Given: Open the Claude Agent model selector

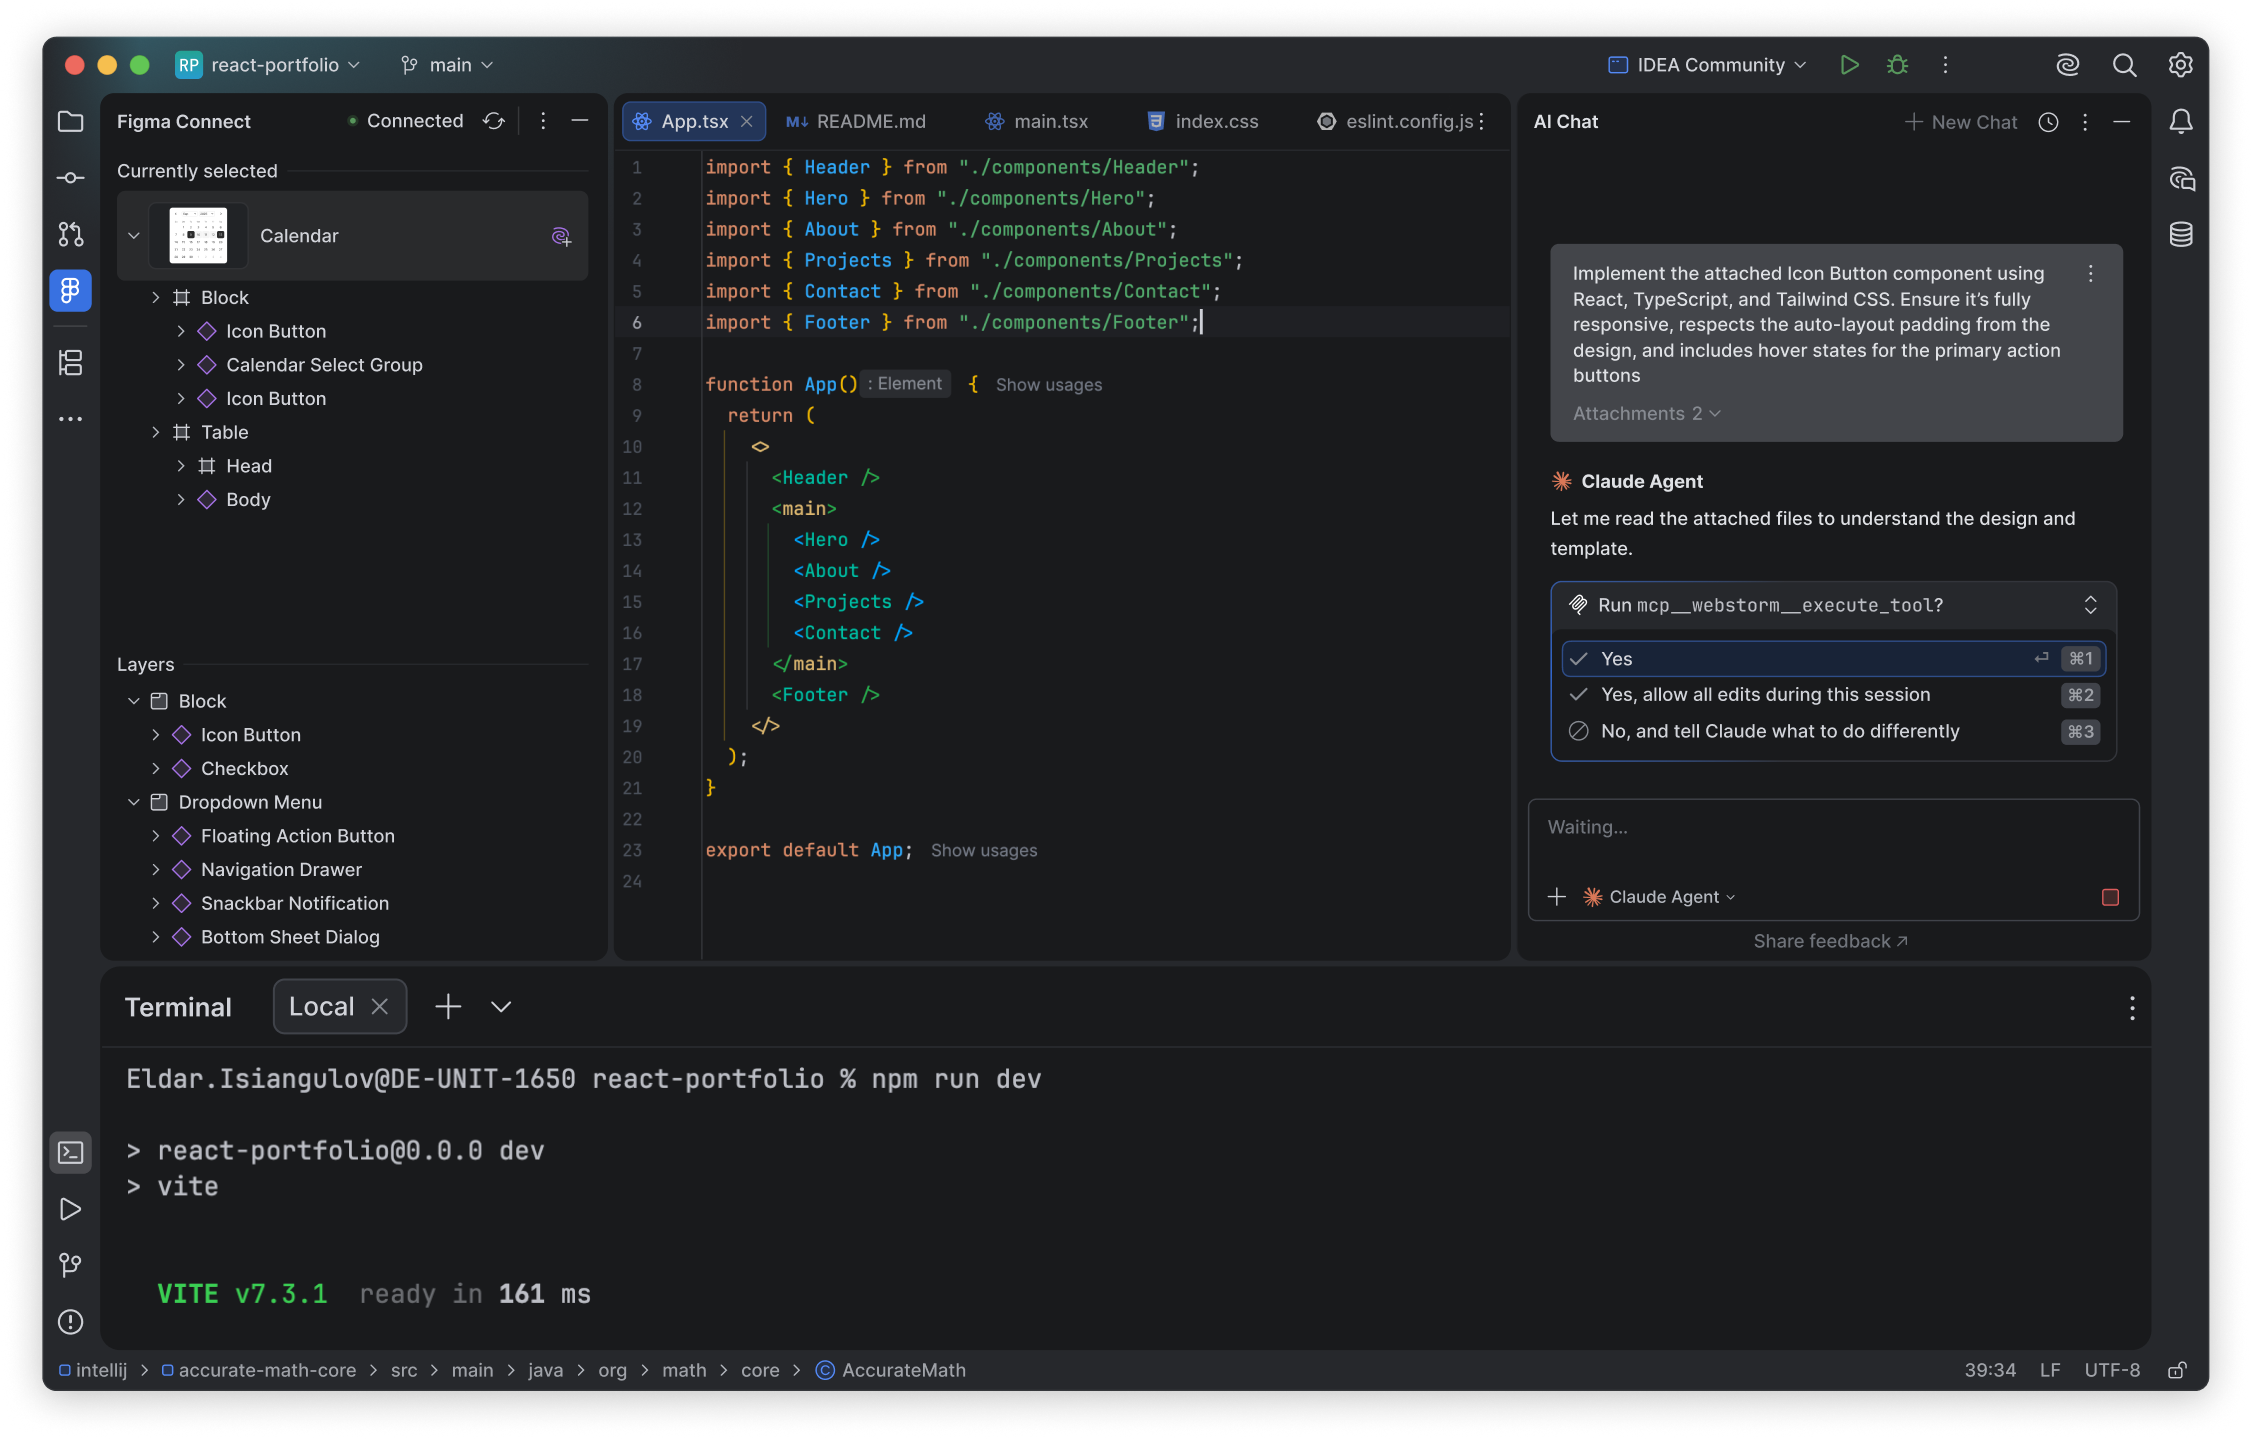Looking at the screenshot, I should tap(1660, 897).
